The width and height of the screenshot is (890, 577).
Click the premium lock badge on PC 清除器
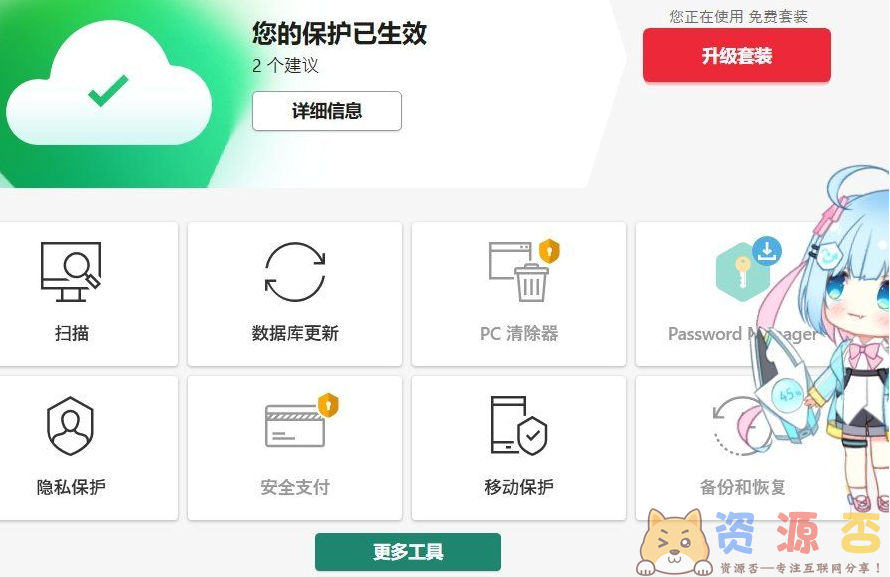pyautogui.click(x=549, y=251)
